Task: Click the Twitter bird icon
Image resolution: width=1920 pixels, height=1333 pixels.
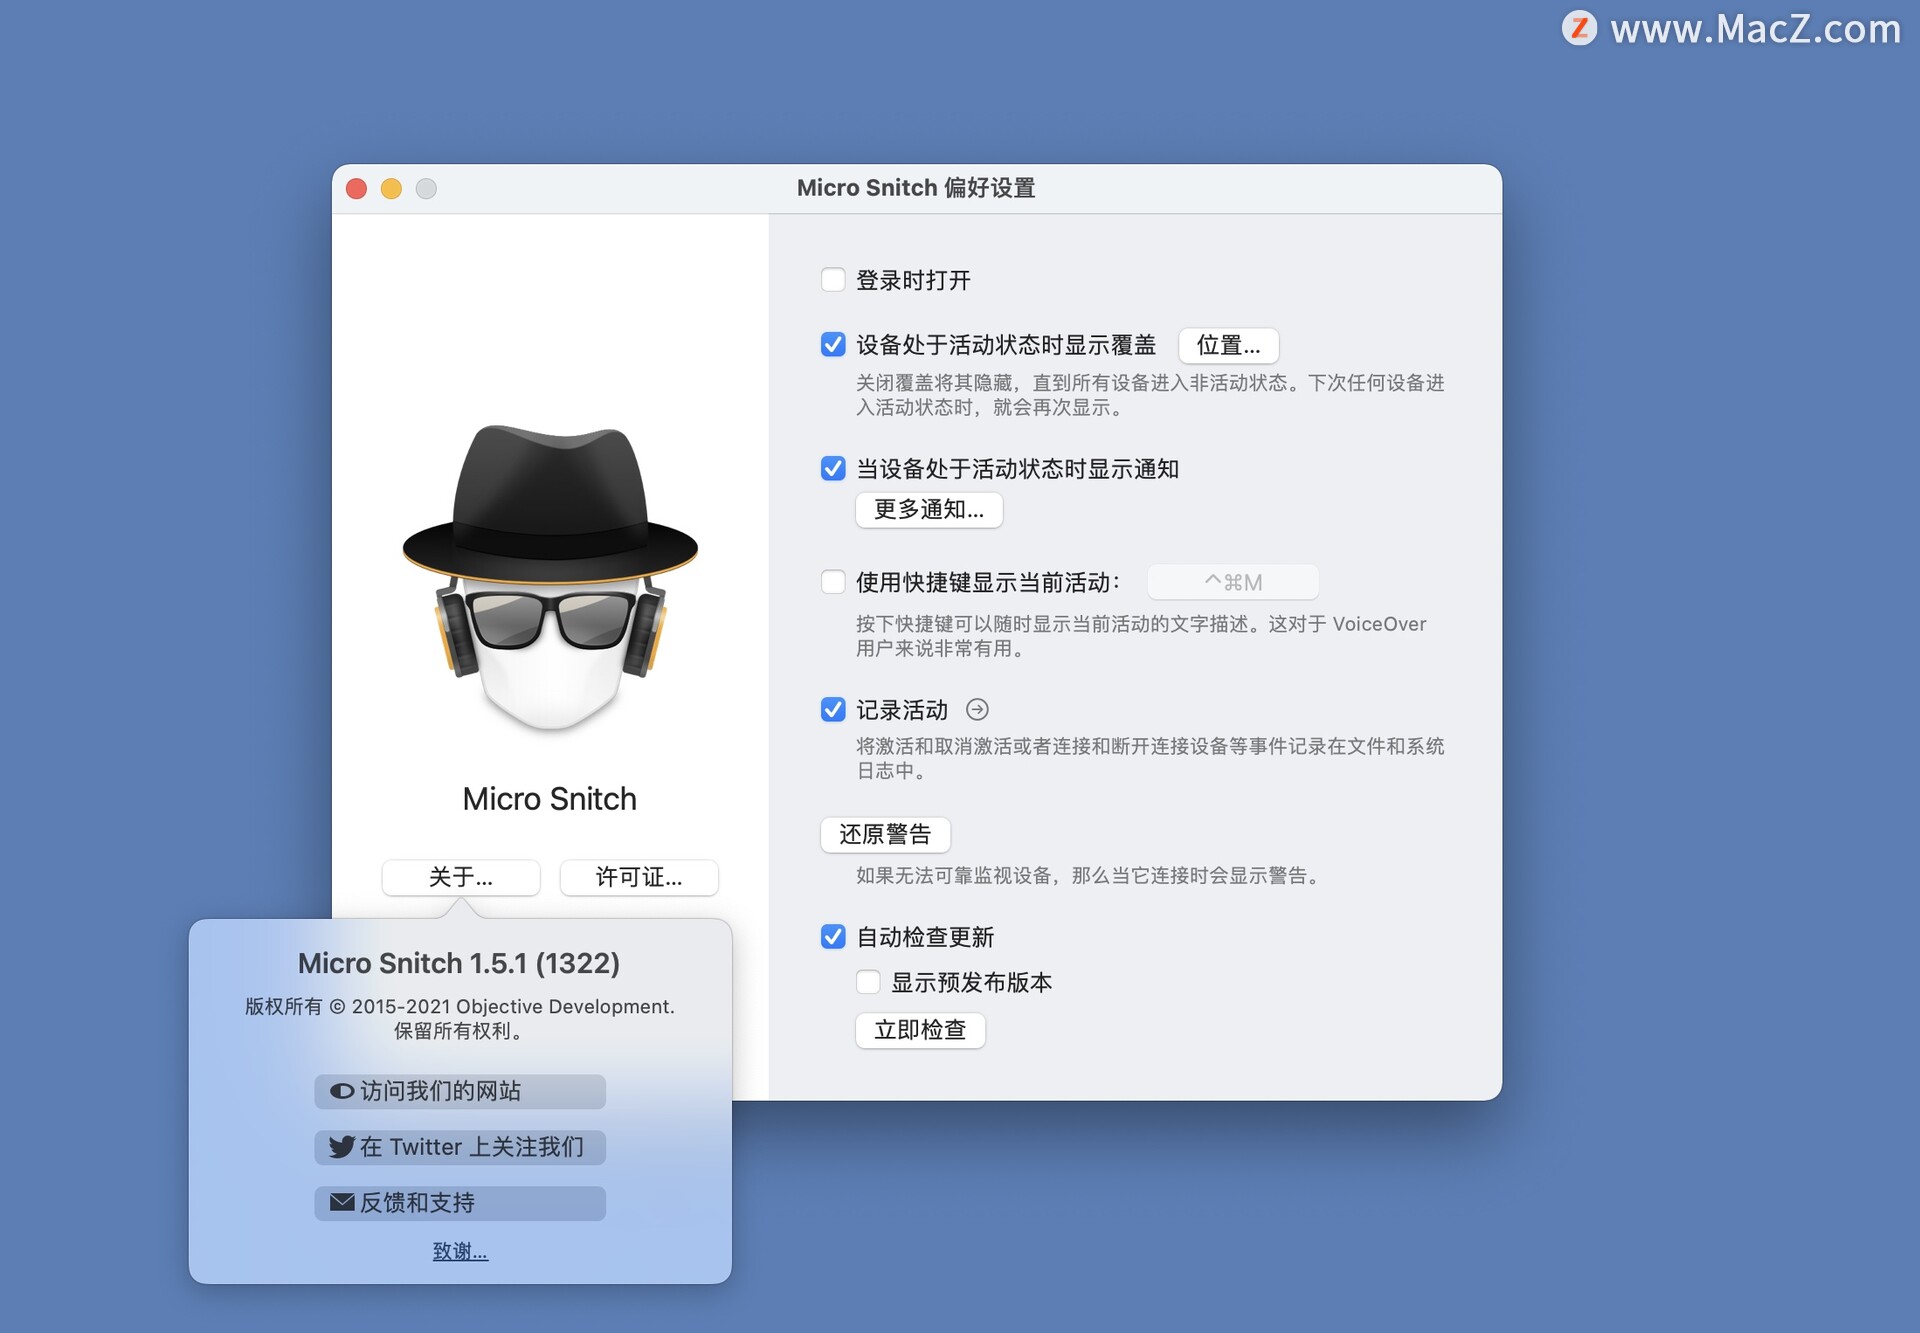Action: coord(342,1147)
